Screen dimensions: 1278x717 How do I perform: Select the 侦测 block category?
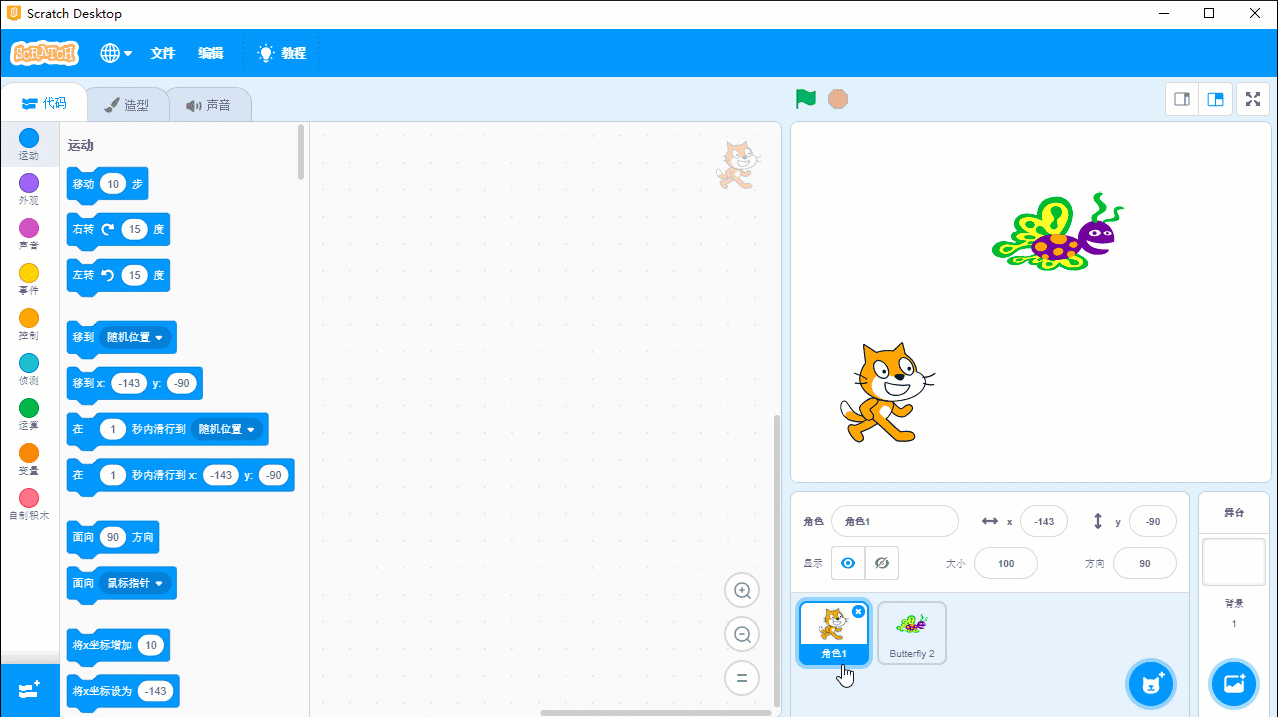[29, 369]
